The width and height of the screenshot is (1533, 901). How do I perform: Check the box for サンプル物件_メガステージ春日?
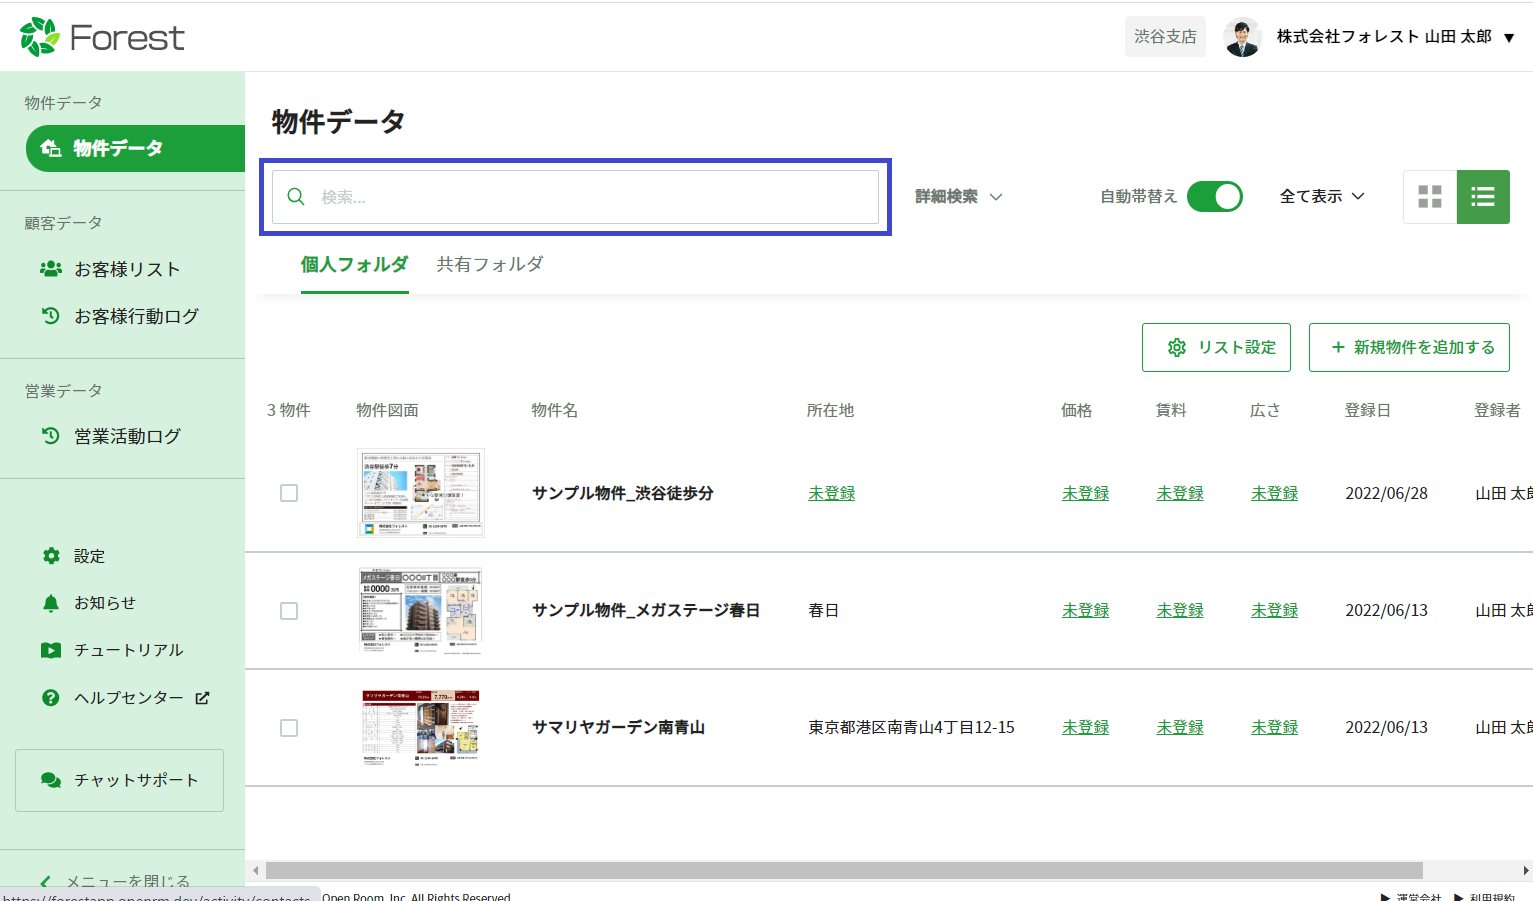289,611
